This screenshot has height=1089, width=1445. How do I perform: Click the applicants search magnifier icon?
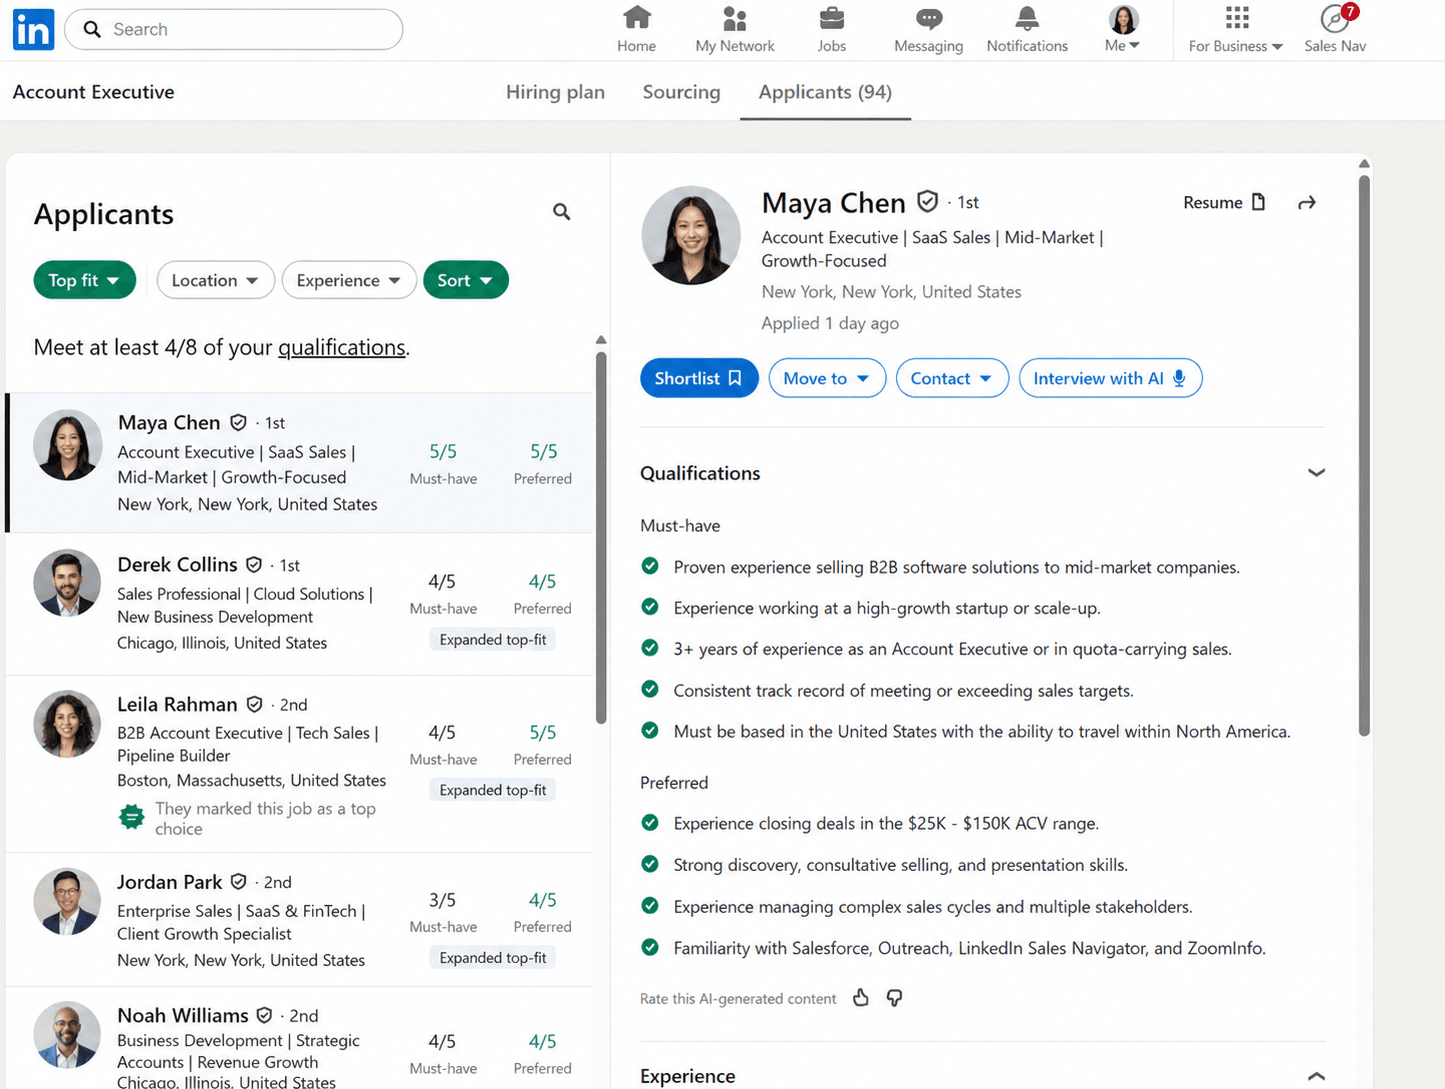pyautogui.click(x=562, y=212)
